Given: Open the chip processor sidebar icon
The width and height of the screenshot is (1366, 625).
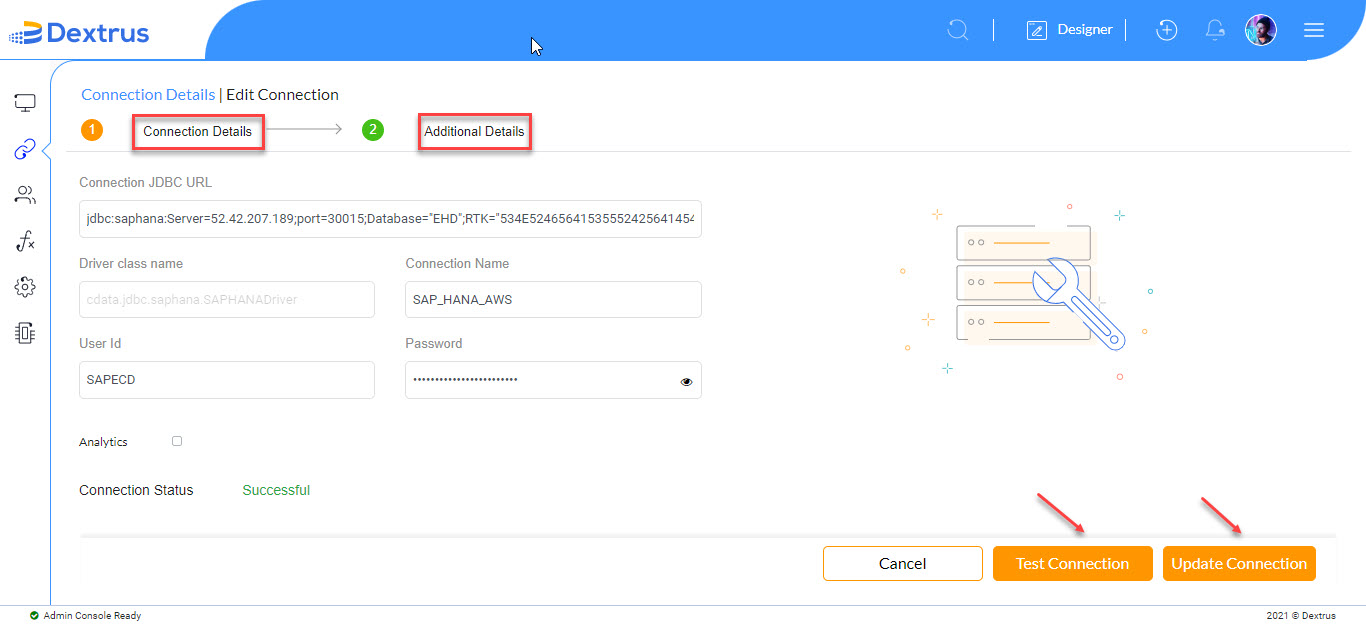Looking at the screenshot, I should point(25,333).
